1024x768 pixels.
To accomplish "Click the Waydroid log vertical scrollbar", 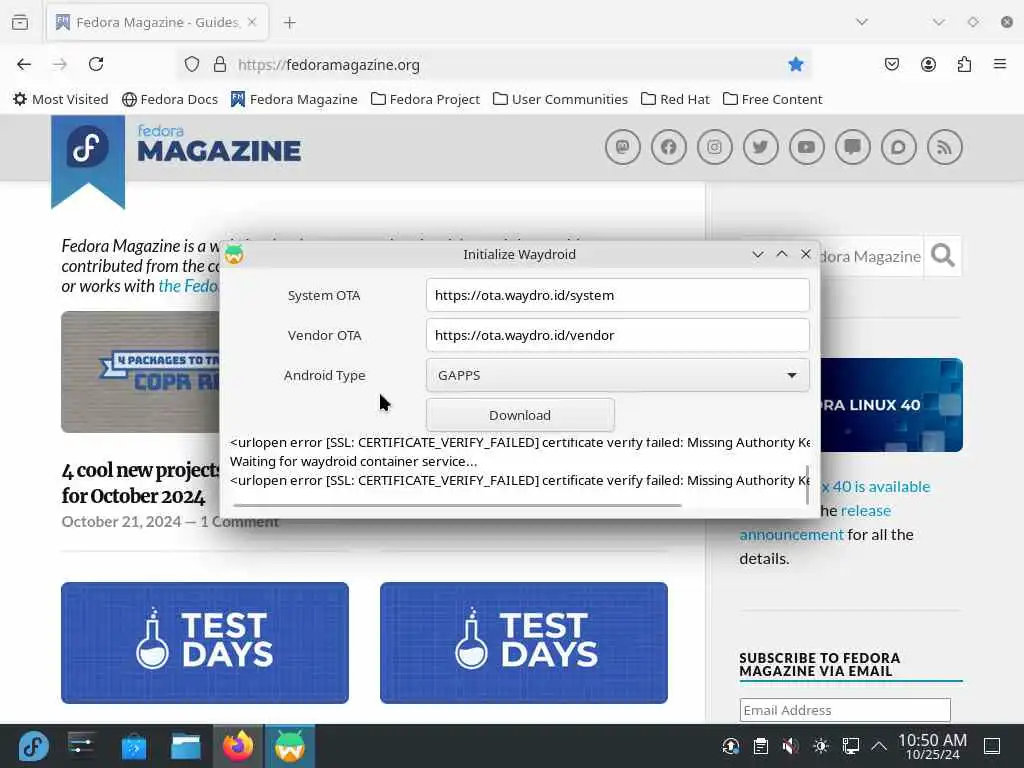I will (807, 485).
